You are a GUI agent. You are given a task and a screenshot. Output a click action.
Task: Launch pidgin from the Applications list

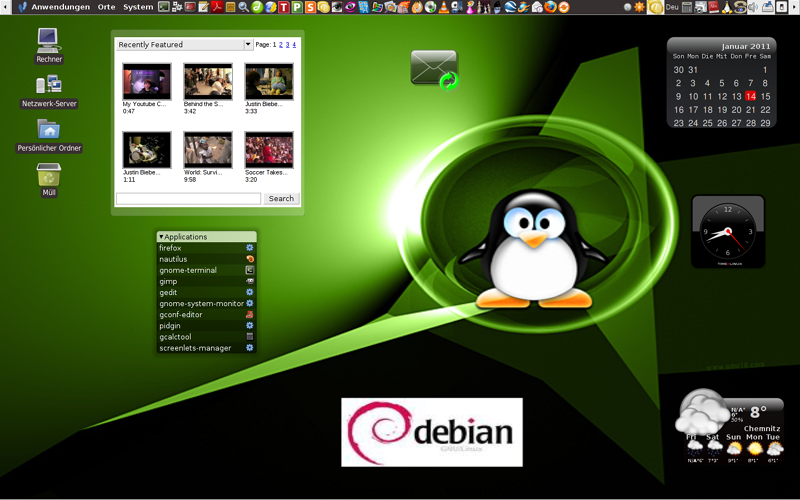(x=206, y=326)
